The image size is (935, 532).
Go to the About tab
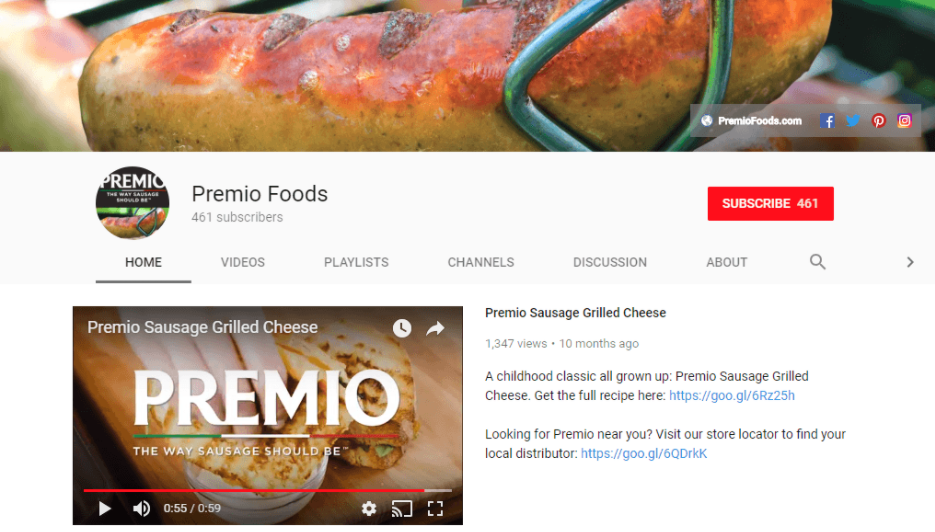pyautogui.click(x=727, y=262)
